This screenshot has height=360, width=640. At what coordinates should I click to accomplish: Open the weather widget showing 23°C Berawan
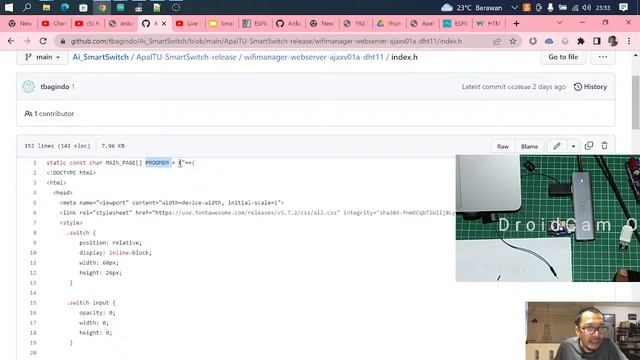pyautogui.click(x=471, y=7)
